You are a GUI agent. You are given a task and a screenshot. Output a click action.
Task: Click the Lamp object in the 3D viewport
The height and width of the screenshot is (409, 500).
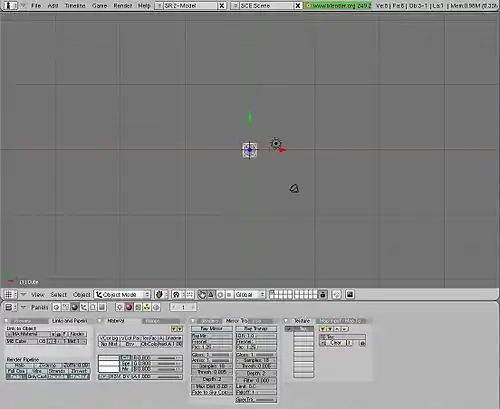point(276,144)
